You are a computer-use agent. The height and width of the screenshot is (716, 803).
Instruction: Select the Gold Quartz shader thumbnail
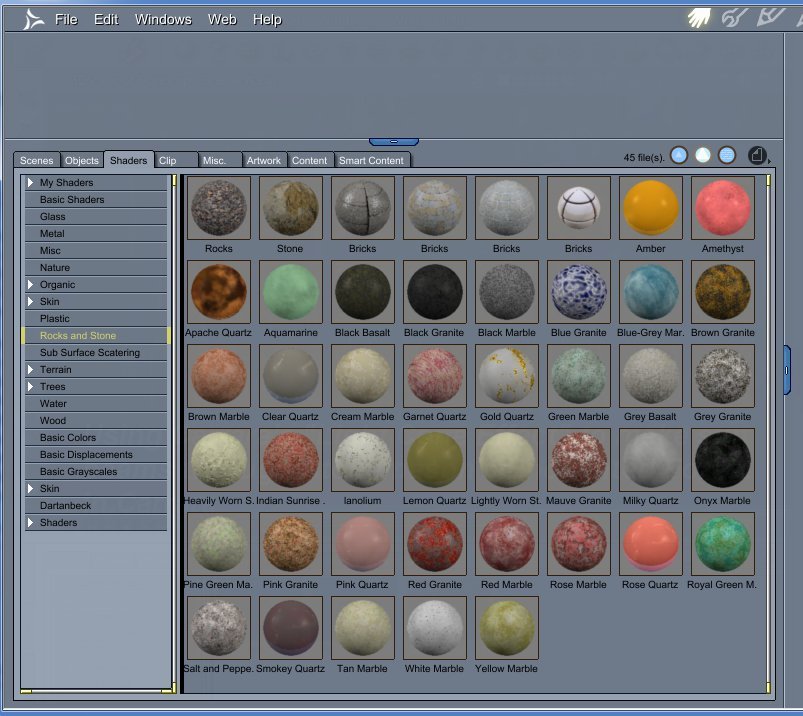click(506, 376)
